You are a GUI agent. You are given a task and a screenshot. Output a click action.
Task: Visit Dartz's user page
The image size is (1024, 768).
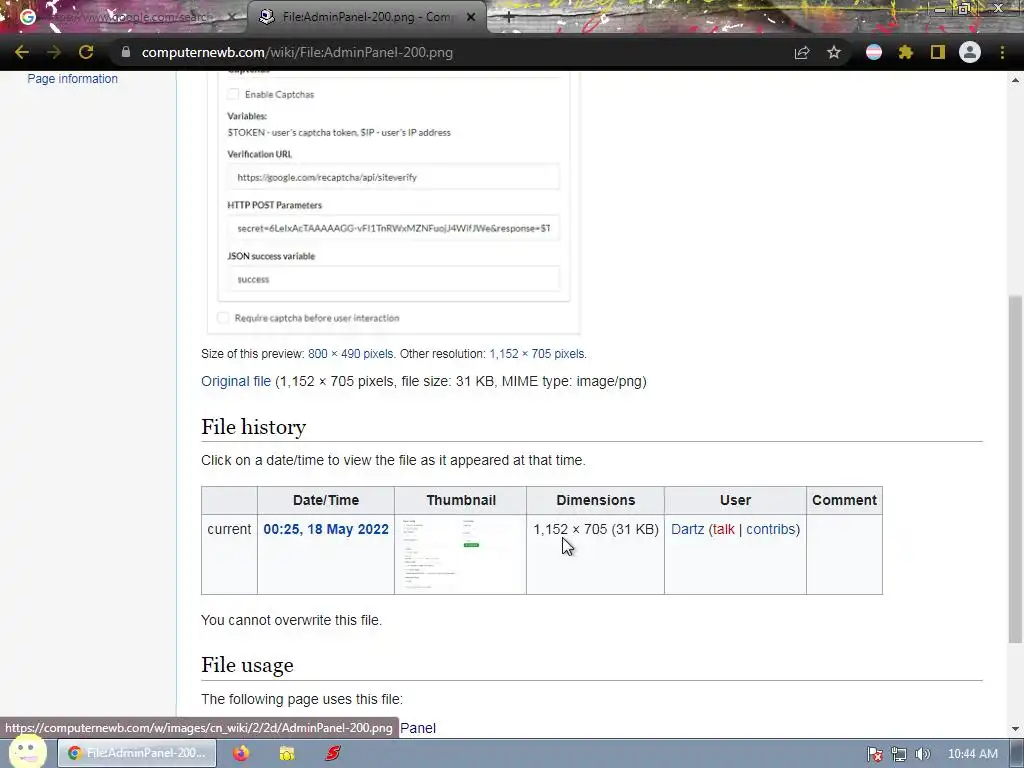688,529
